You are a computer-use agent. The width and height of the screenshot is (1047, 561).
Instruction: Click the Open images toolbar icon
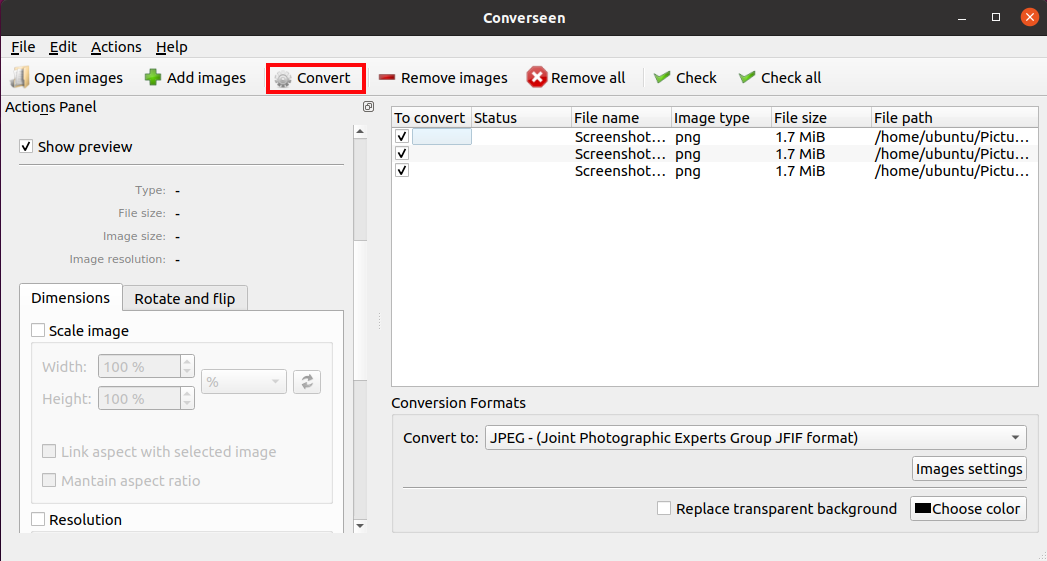[19, 77]
